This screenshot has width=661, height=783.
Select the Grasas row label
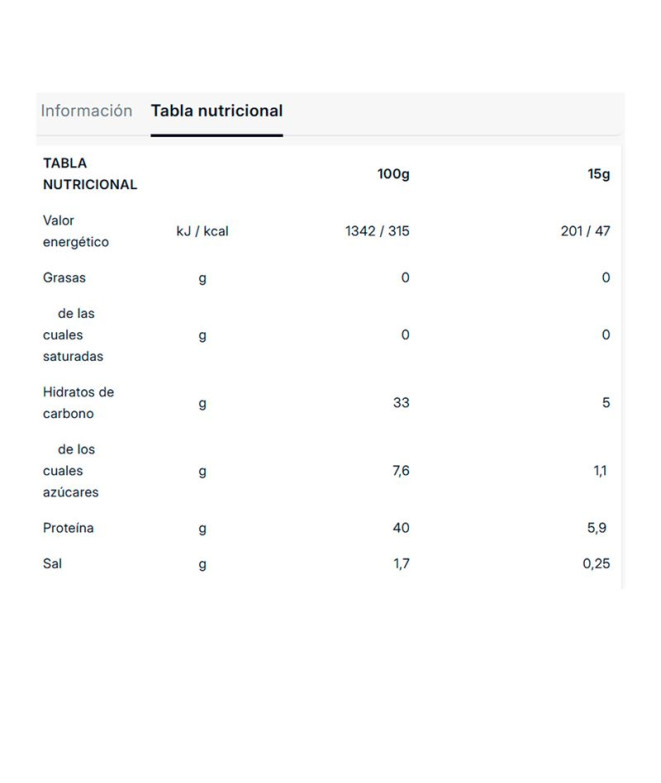pos(64,278)
